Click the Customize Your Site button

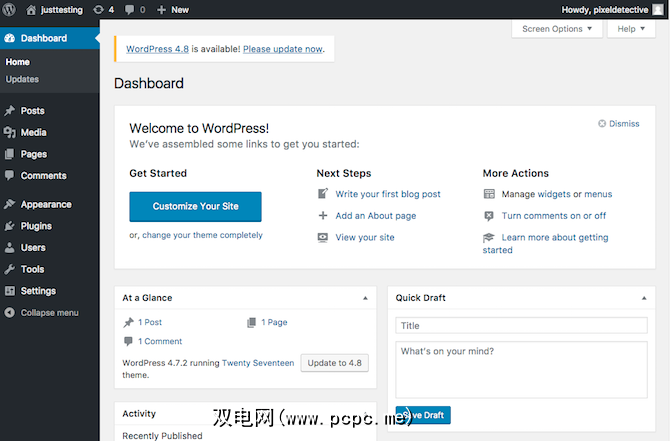point(195,206)
